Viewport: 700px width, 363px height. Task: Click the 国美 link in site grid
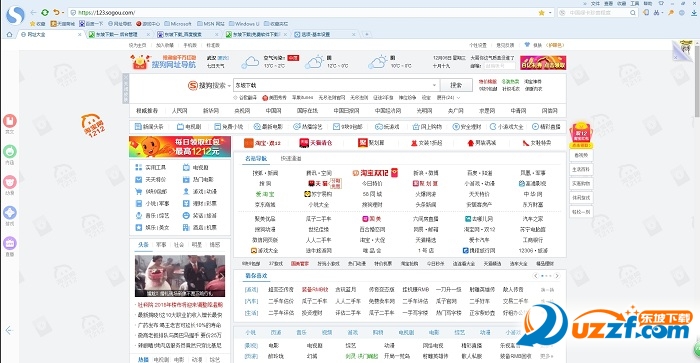click(x=371, y=219)
